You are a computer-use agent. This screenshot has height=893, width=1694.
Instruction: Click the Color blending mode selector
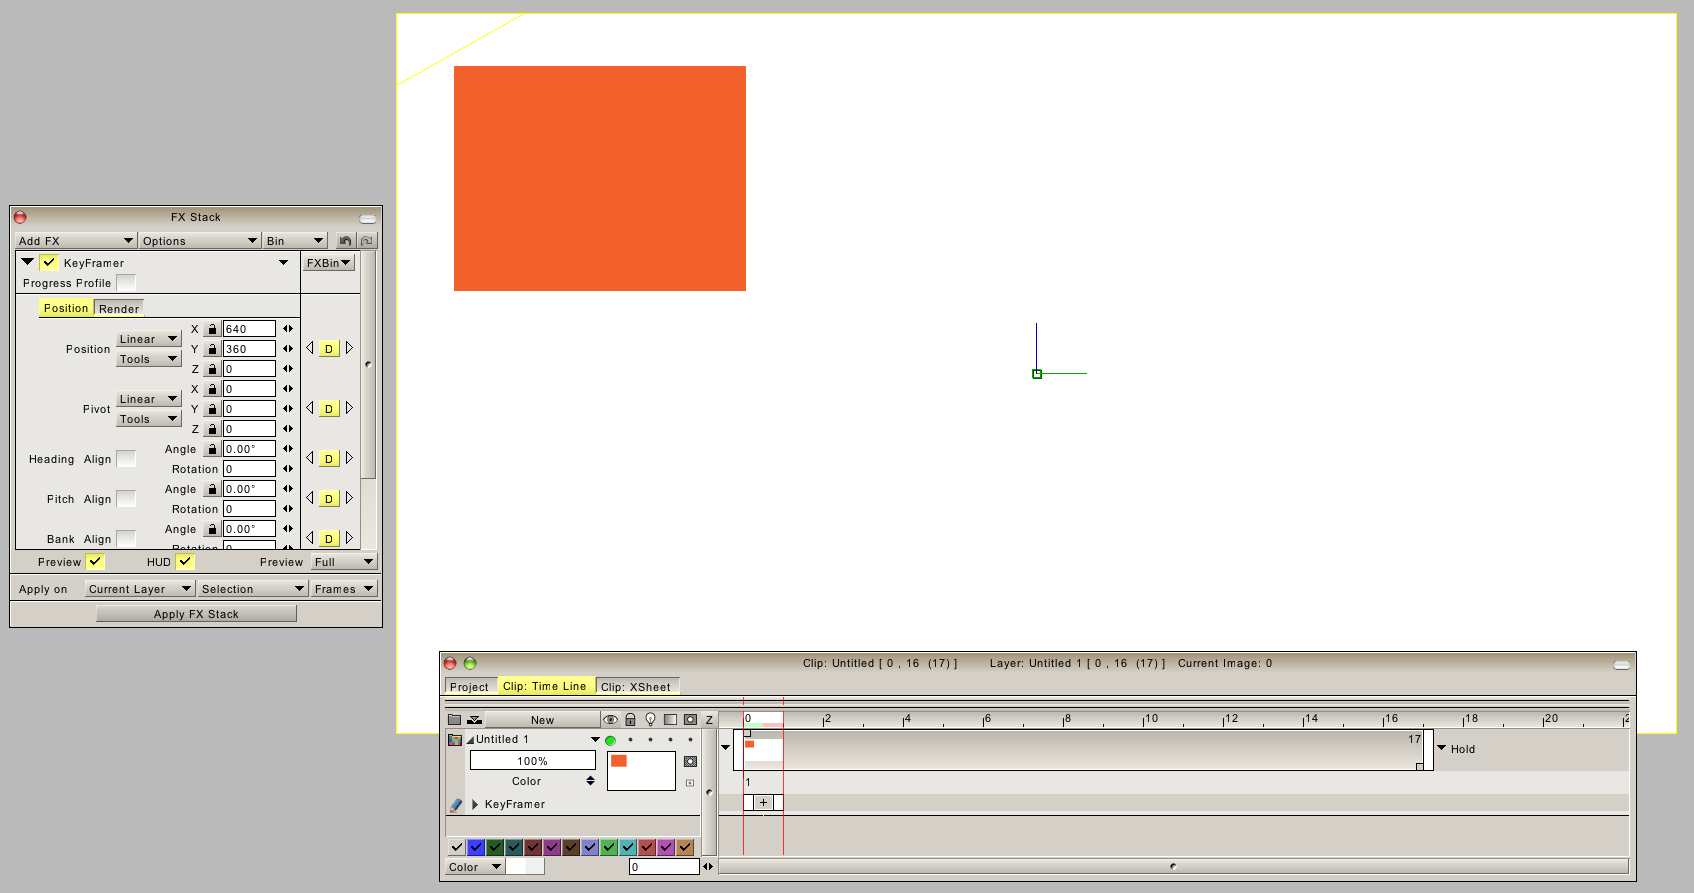(x=533, y=781)
